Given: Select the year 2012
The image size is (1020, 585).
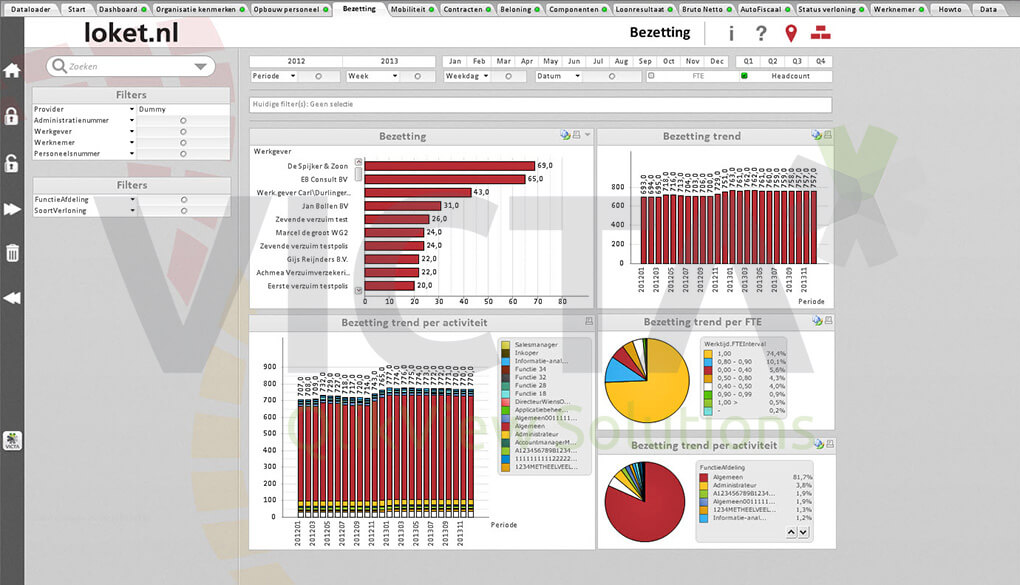Looking at the screenshot, I should tap(296, 61).
